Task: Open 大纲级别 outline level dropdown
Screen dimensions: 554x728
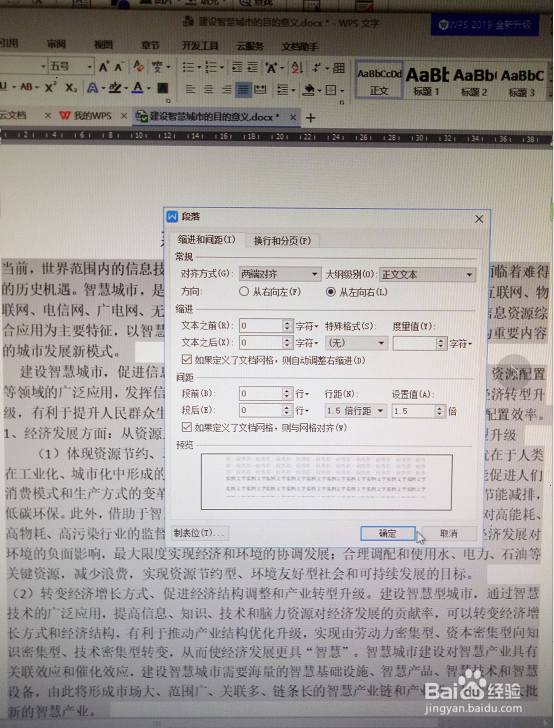Action: [427, 274]
